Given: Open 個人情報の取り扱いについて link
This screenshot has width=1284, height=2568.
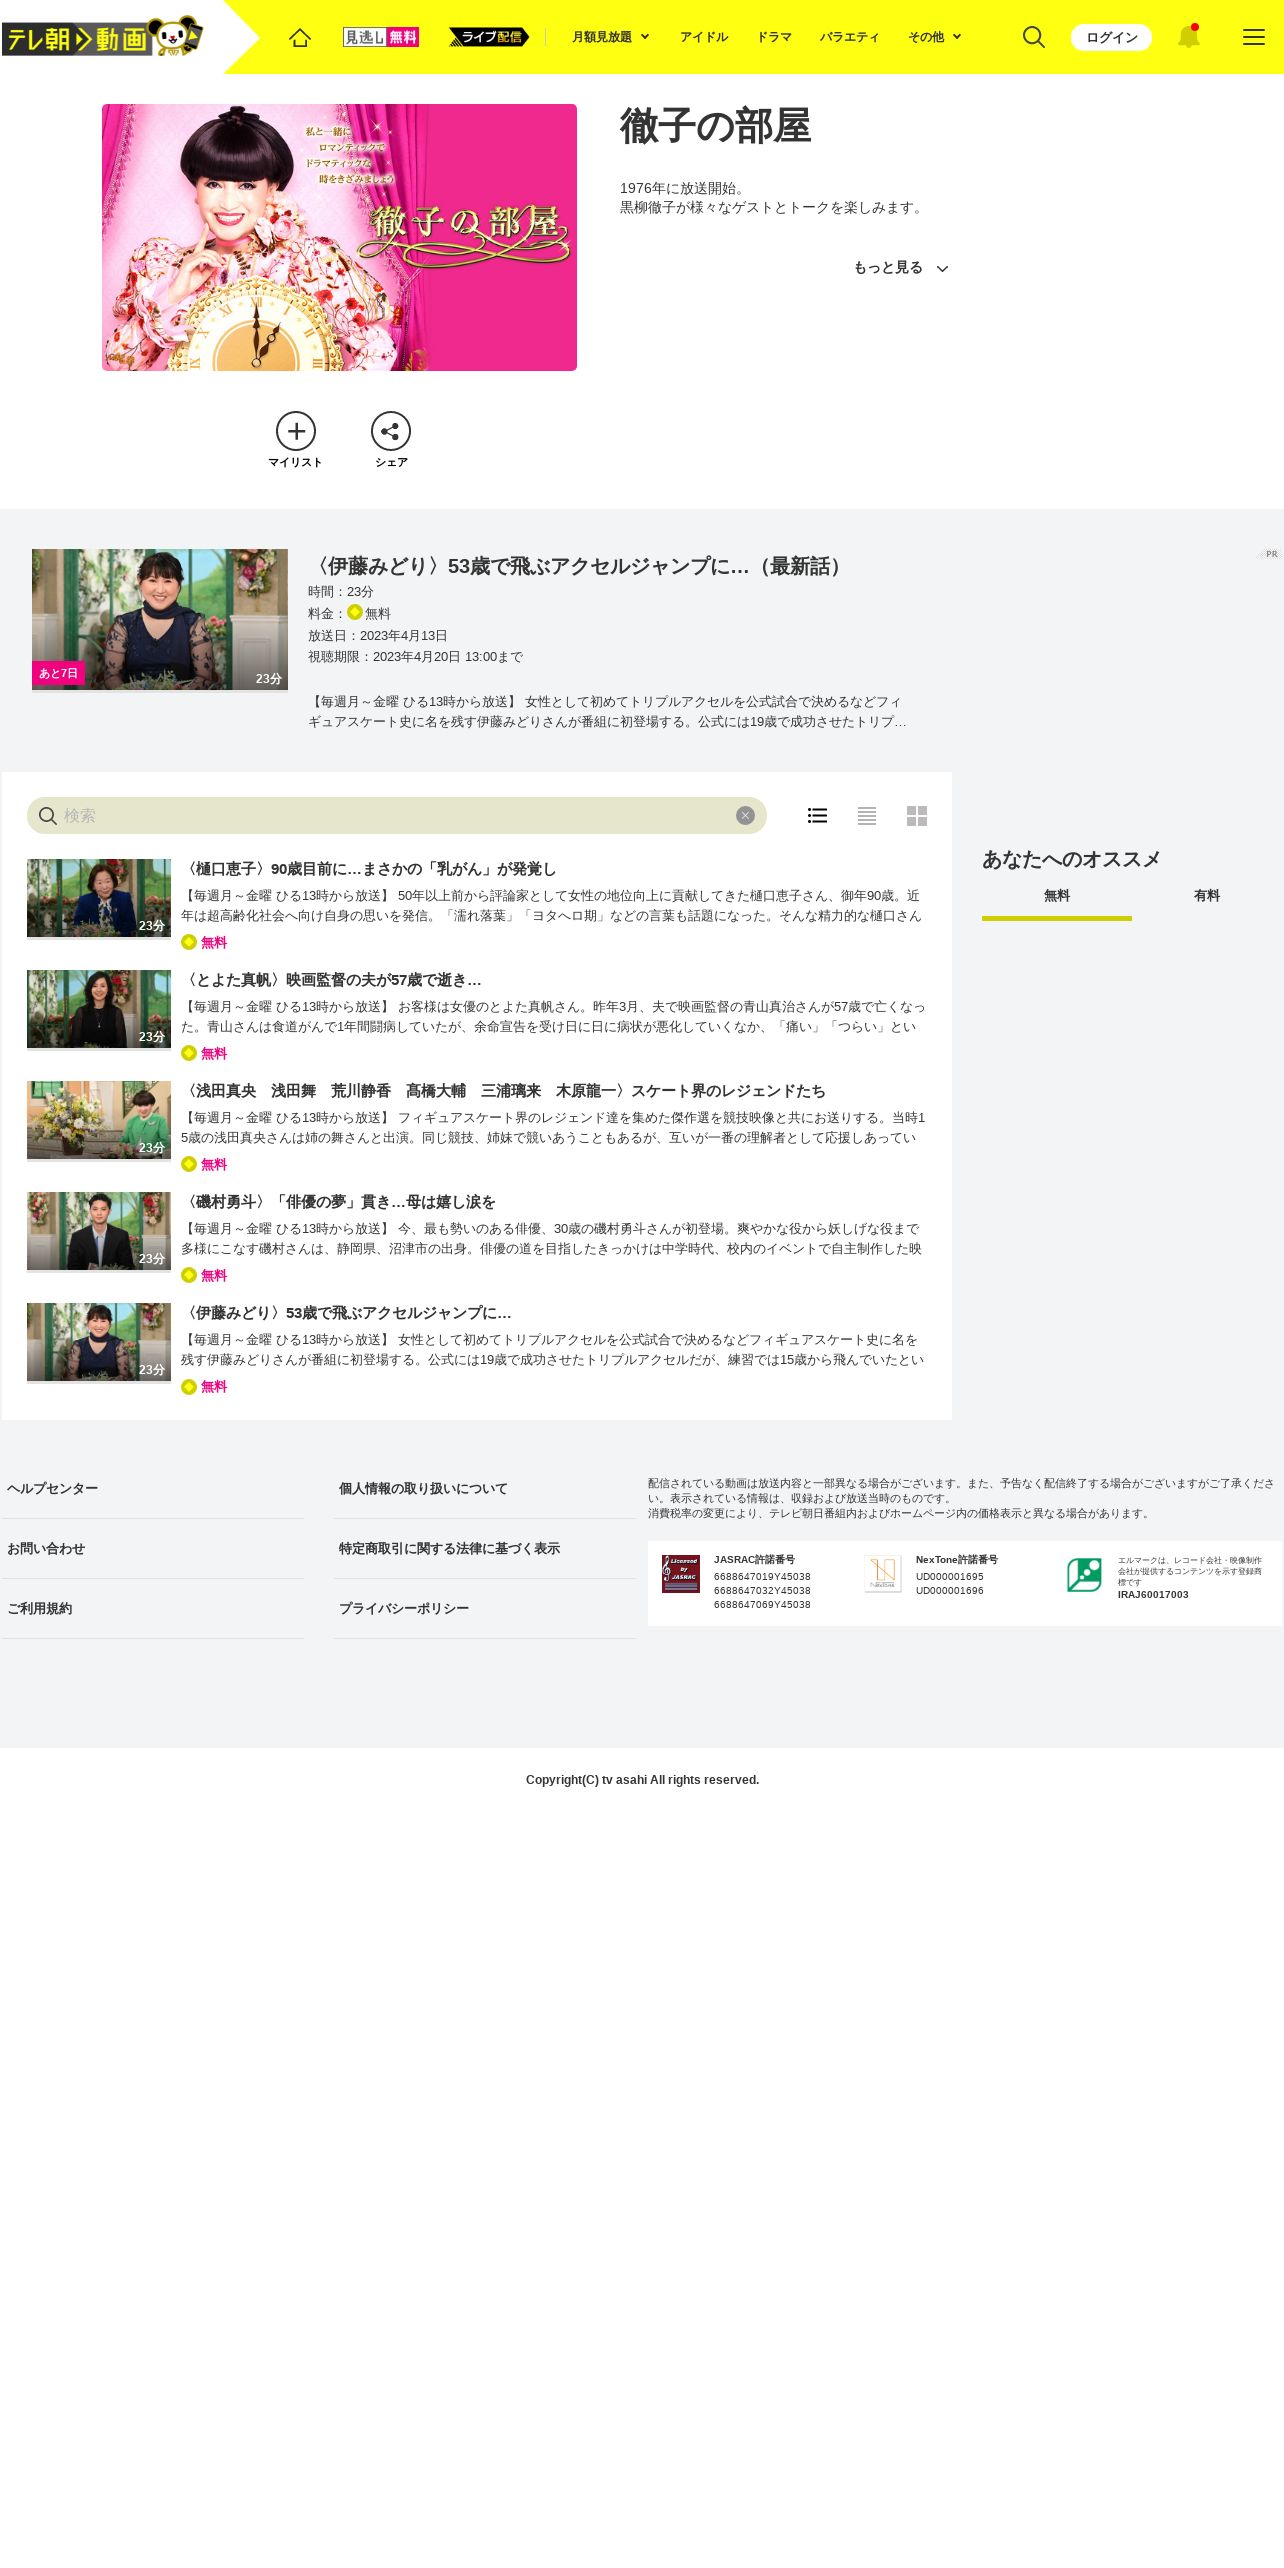Looking at the screenshot, I should point(423,1489).
